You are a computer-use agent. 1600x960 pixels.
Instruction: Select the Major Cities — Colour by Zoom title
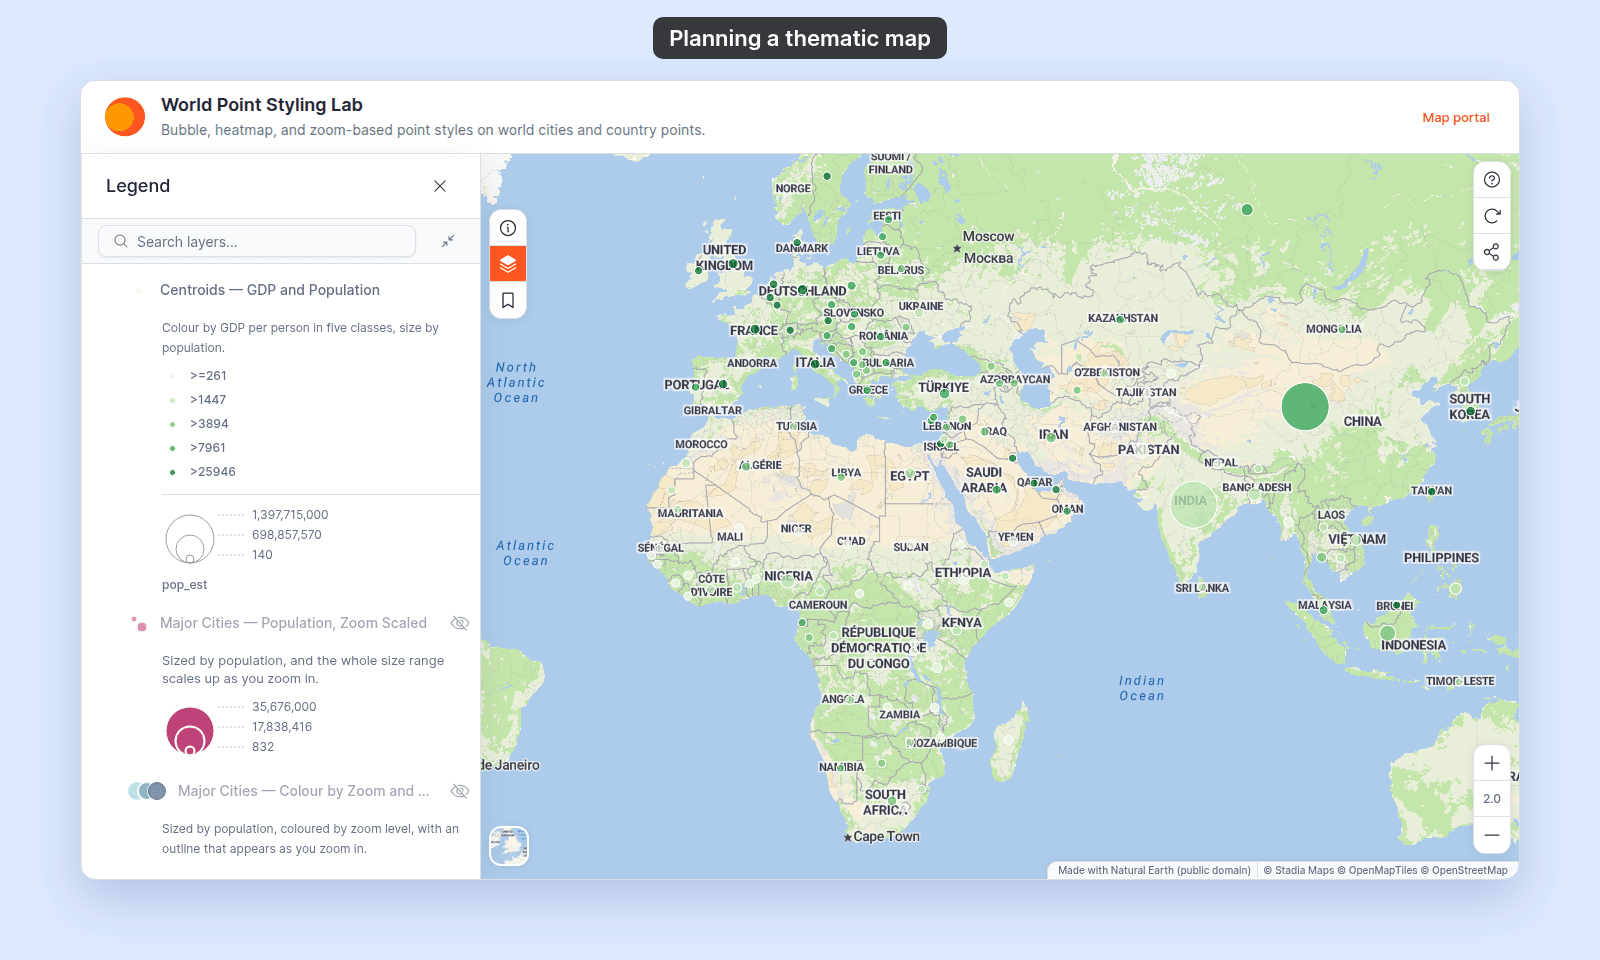coord(303,791)
